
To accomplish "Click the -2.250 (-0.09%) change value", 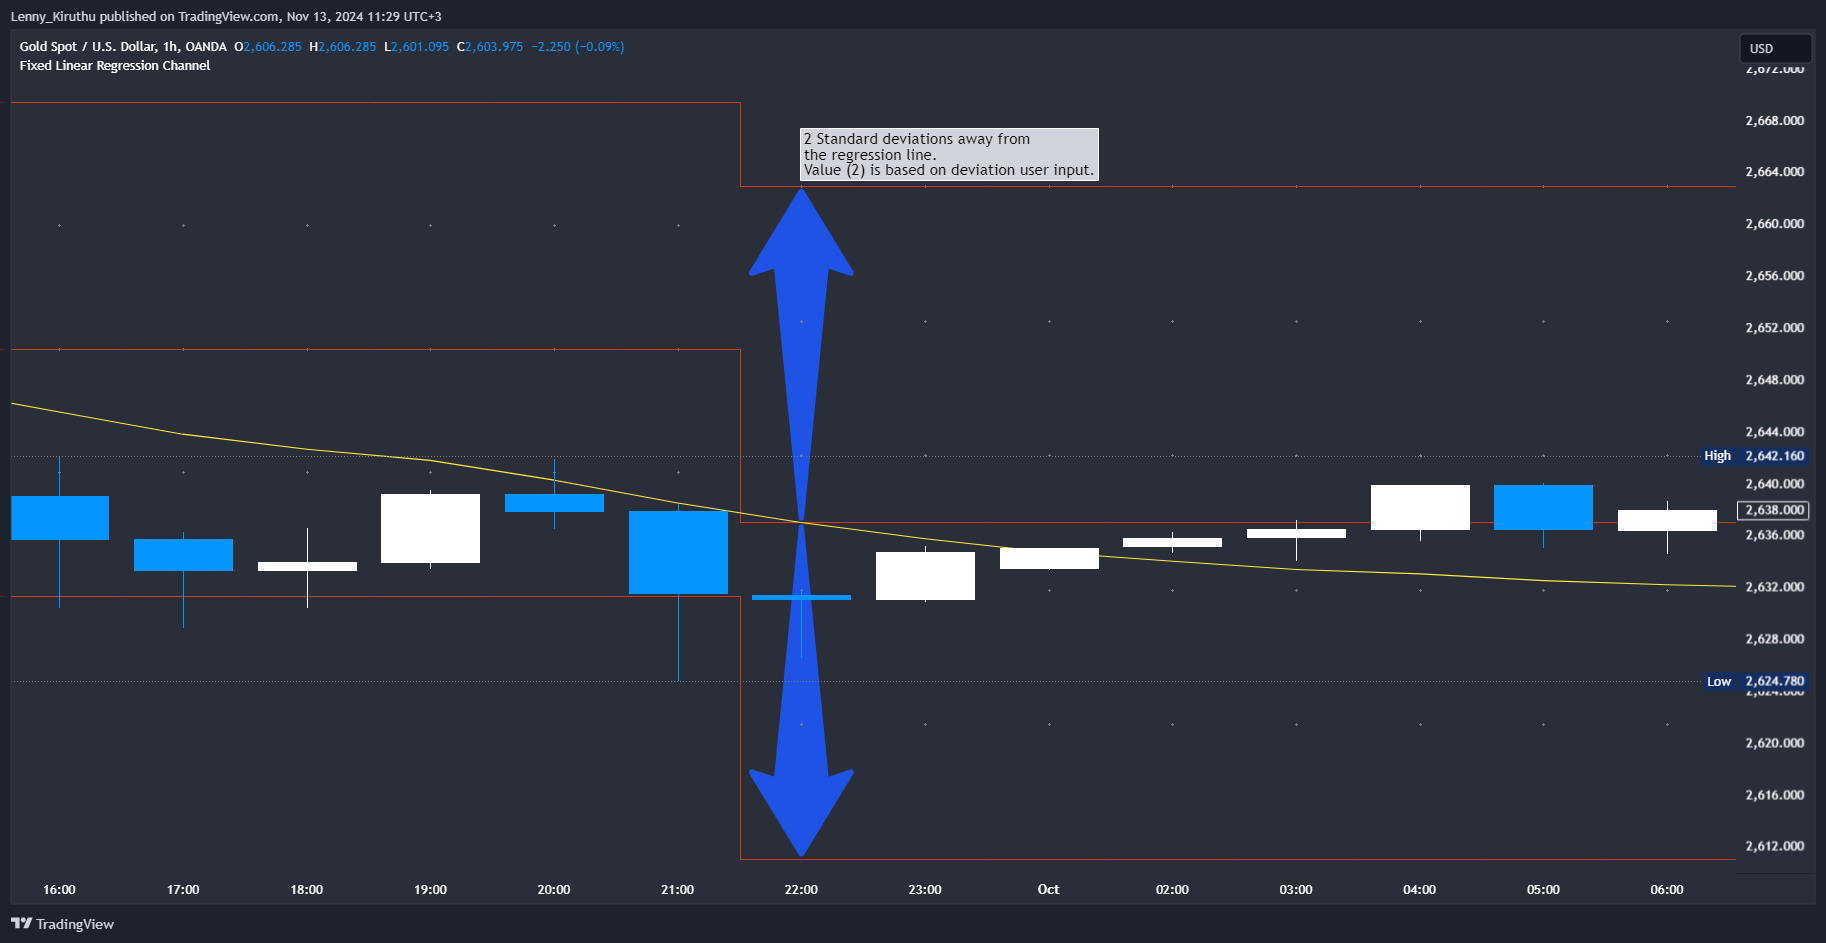I will pos(578,46).
